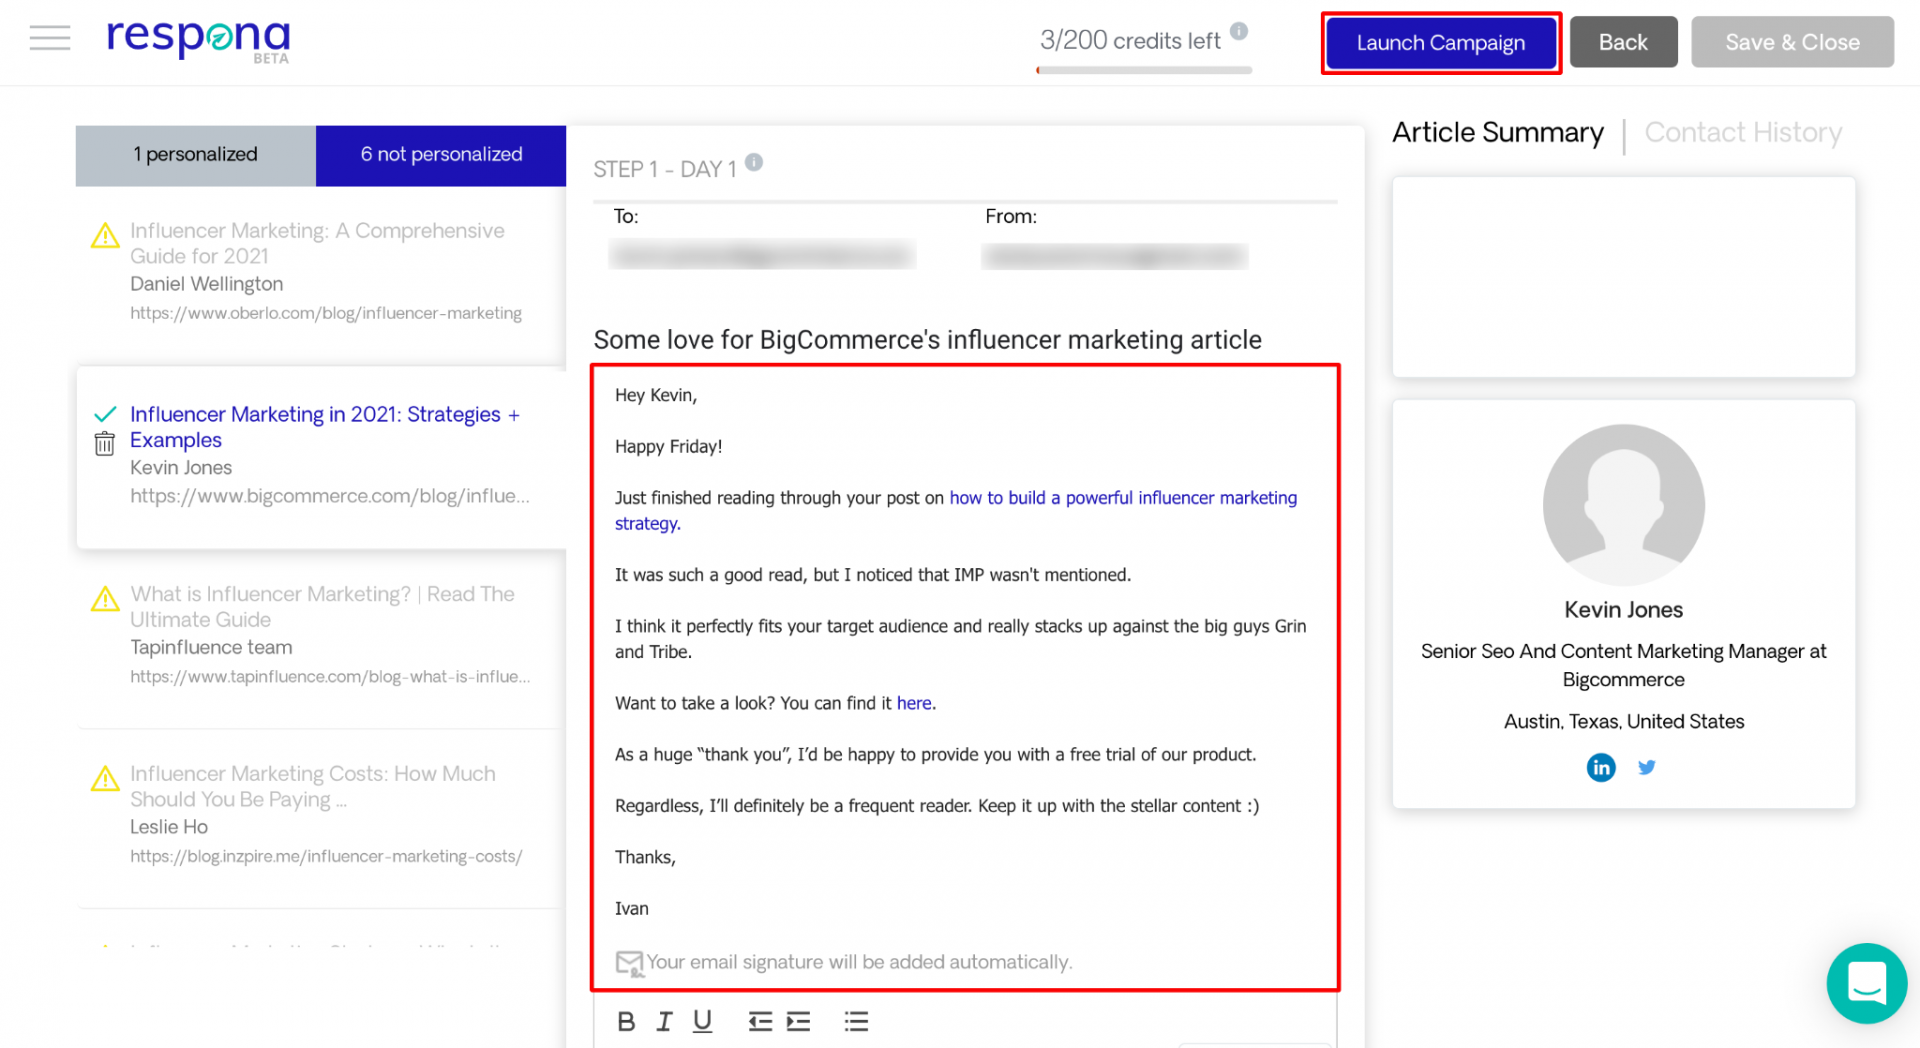This screenshot has width=1920, height=1048.
Task: Click the oberlo.com blog URL
Action: click(x=326, y=313)
